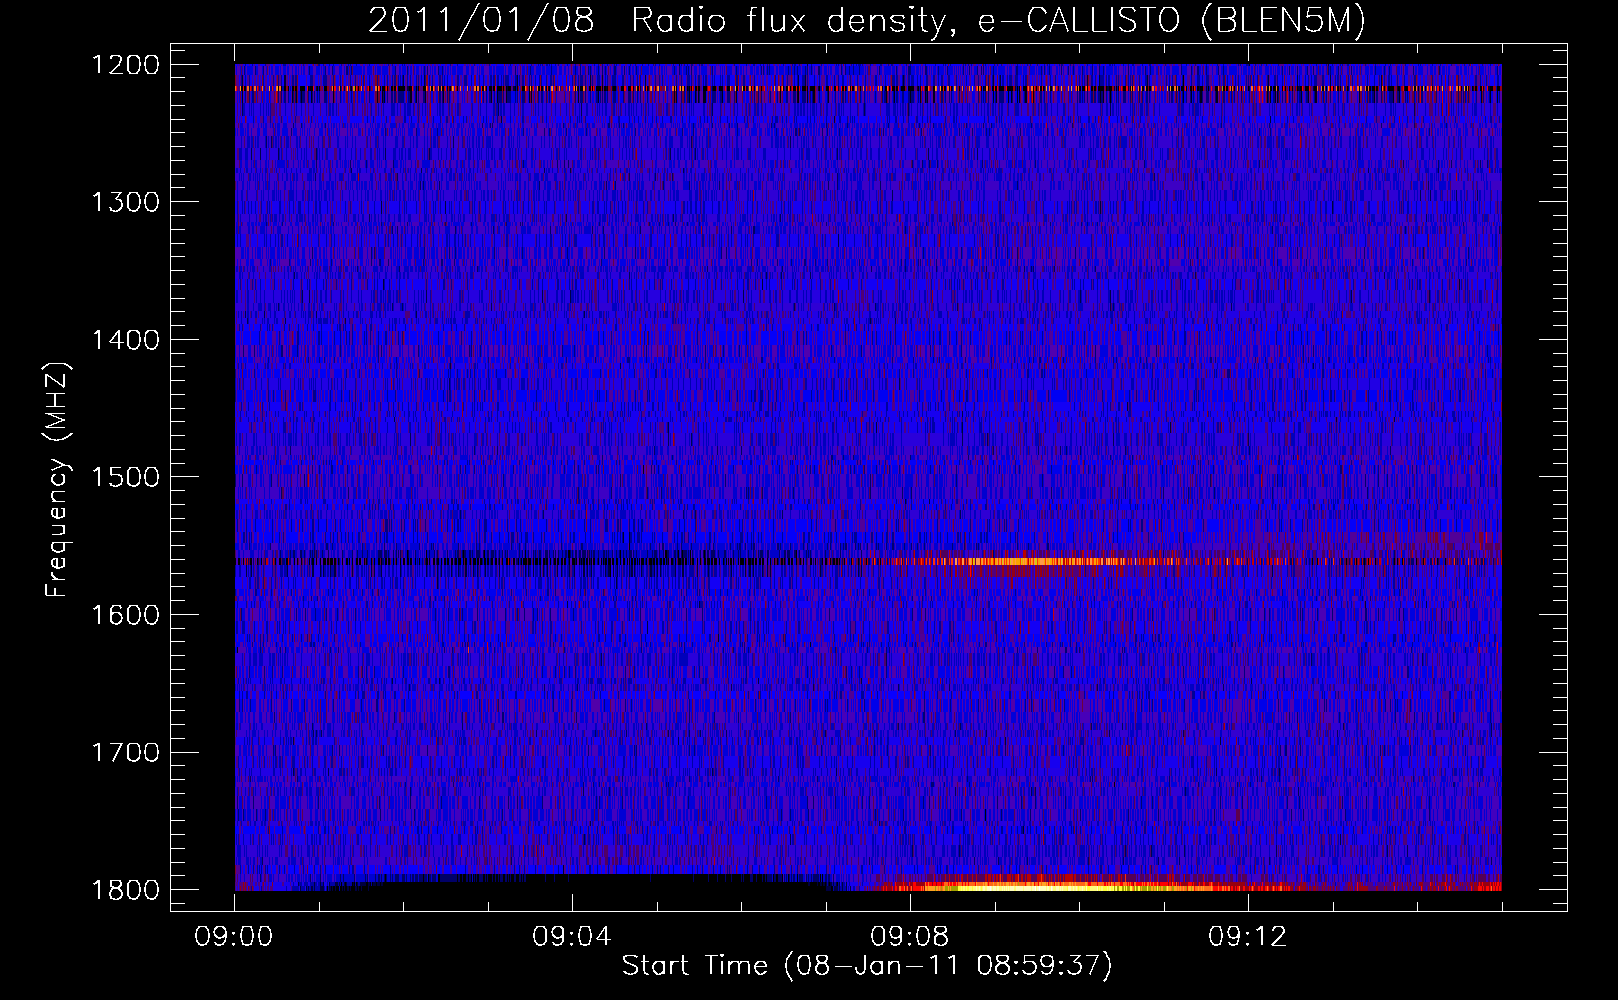The image size is (1618, 1000).
Task: Click the 1400 frequency tick label
Action: point(125,340)
